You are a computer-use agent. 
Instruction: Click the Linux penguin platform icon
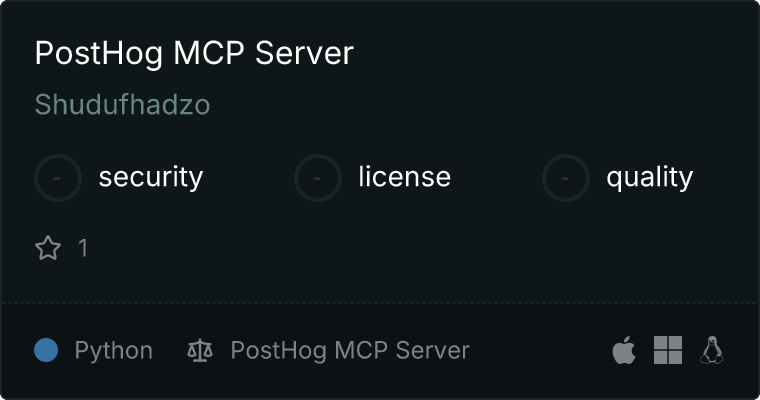click(712, 350)
